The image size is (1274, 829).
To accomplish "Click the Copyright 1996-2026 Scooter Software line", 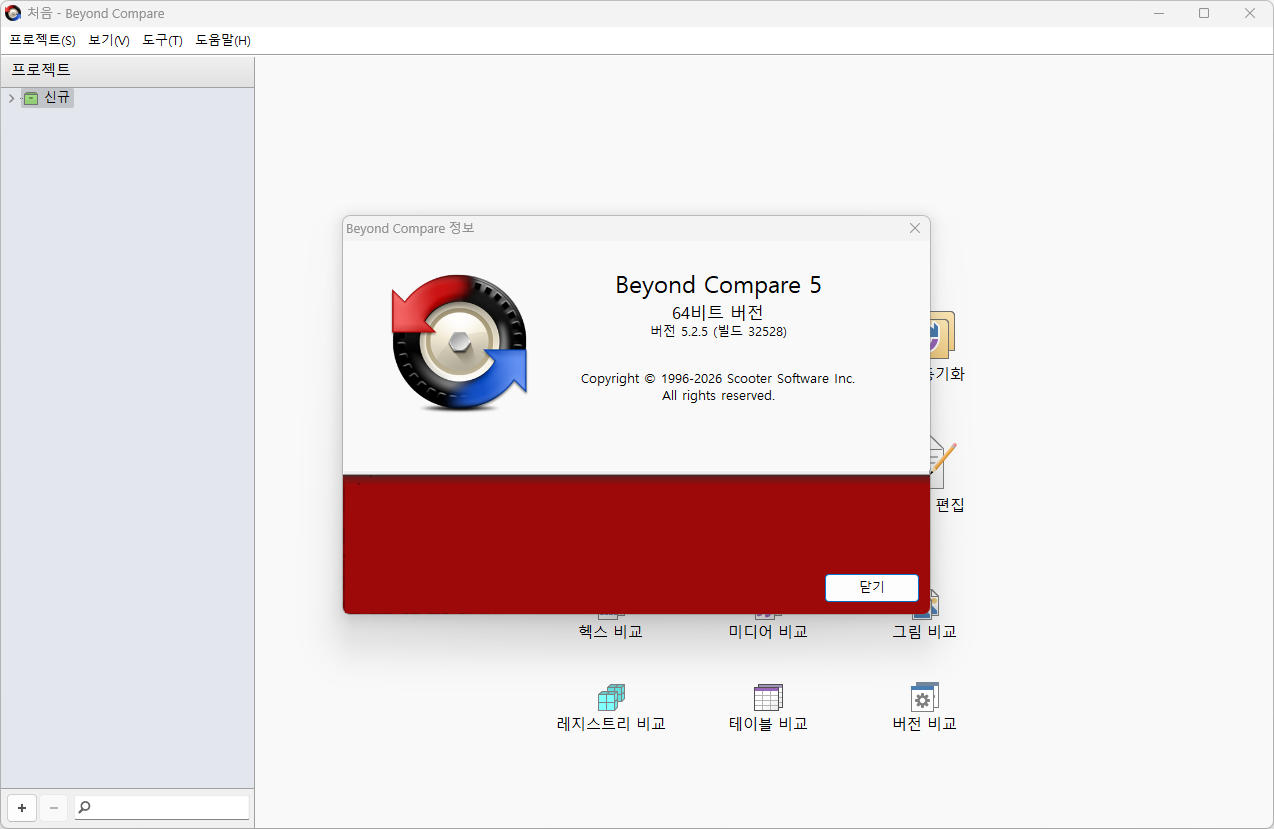I will coord(718,378).
